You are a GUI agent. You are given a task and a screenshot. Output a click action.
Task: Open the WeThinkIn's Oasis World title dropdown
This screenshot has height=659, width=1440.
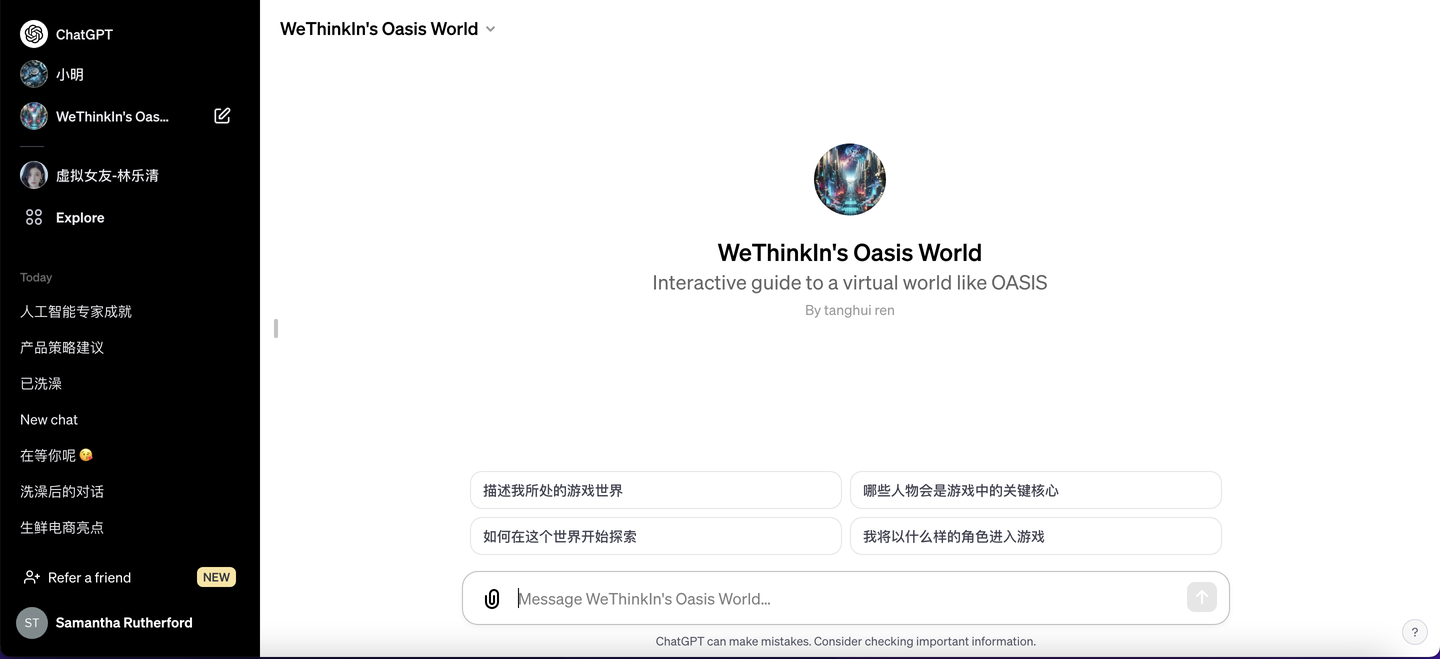click(x=489, y=29)
